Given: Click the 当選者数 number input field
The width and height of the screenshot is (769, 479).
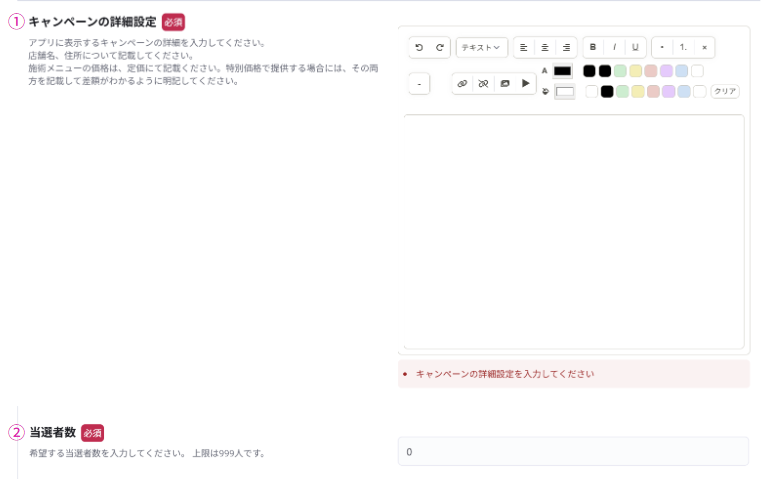Looking at the screenshot, I should tap(573, 451).
